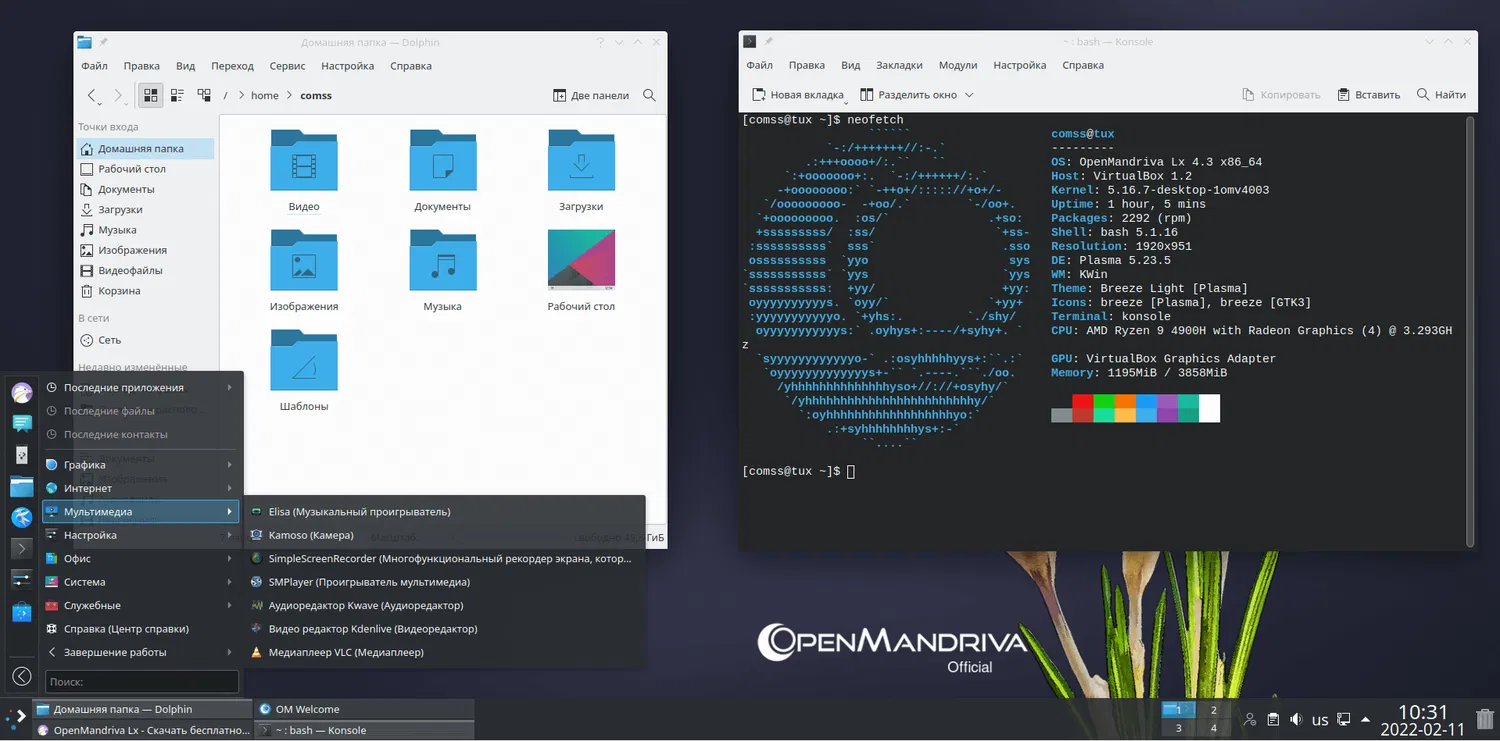This screenshot has height=741, width=1500.
Task: Click the Konsole vertical scrollbar
Action: [1470, 330]
